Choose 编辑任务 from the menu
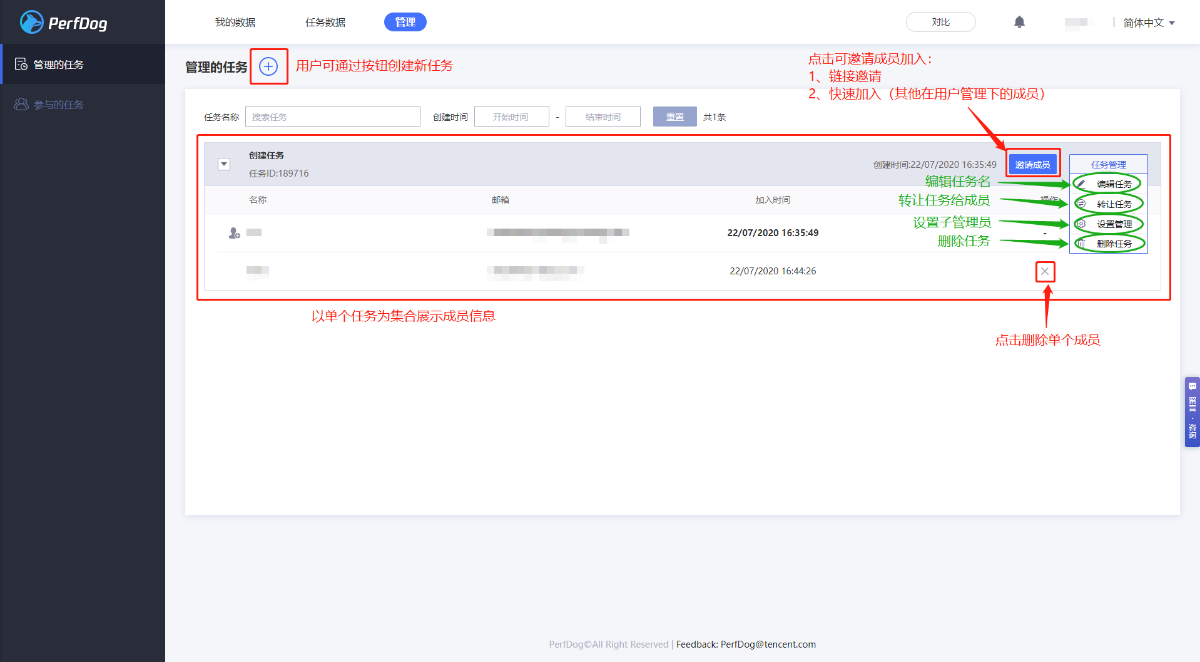 [x=1108, y=184]
